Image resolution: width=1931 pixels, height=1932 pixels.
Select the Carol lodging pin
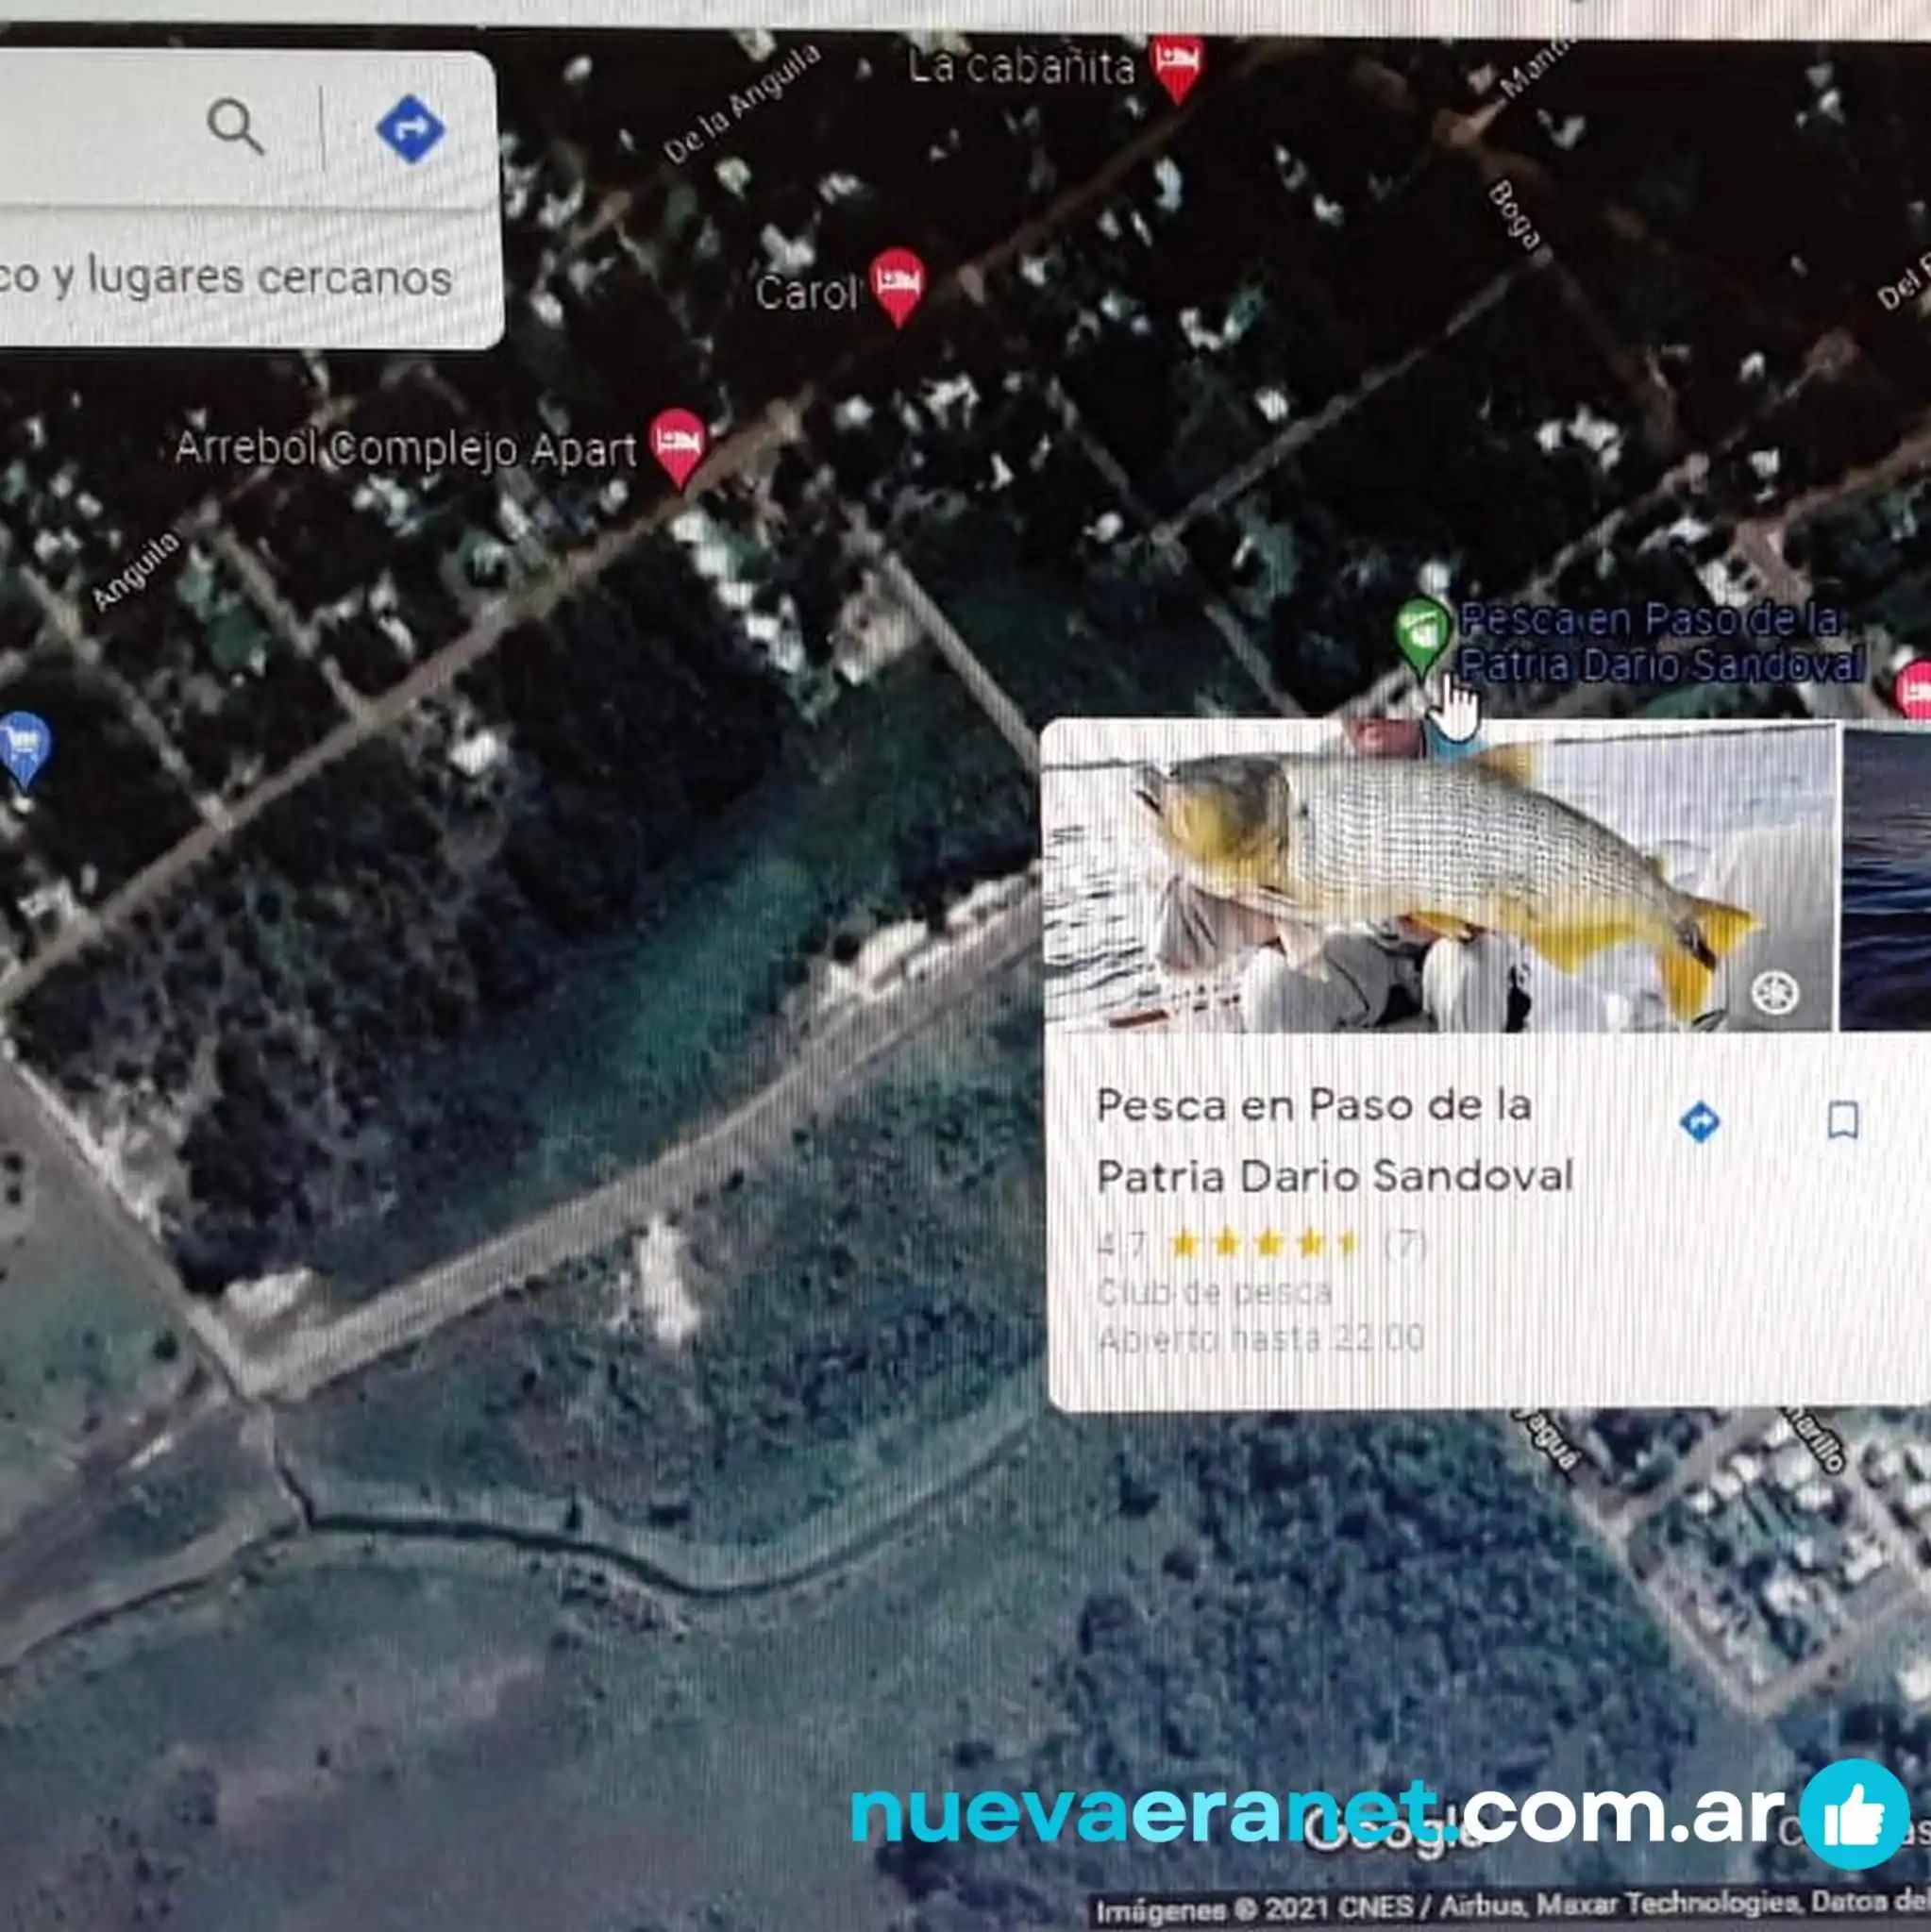897,287
